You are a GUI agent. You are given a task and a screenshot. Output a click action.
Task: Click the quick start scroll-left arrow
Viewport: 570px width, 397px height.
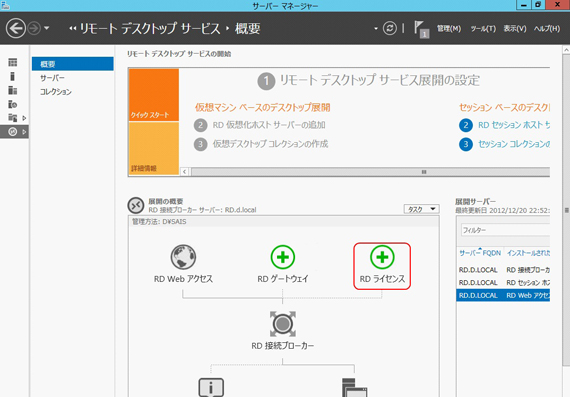click(185, 172)
